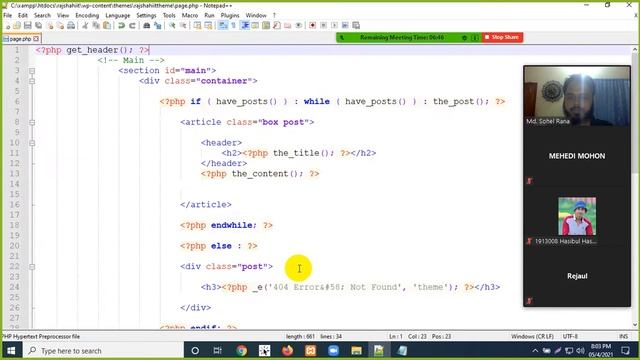
Task: Click the MEHEDI MOHON participant tile
Action: click(x=577, y=156)
